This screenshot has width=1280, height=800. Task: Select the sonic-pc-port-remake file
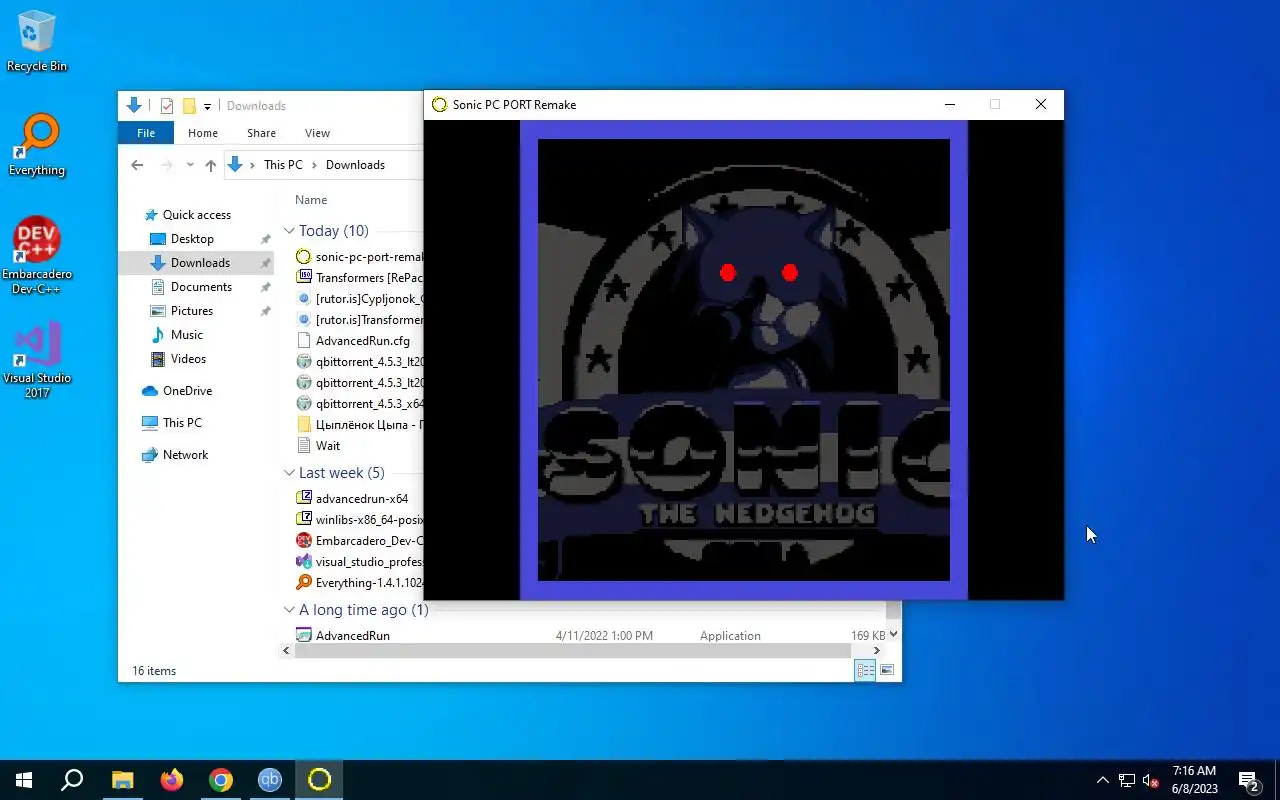[359, 257]
